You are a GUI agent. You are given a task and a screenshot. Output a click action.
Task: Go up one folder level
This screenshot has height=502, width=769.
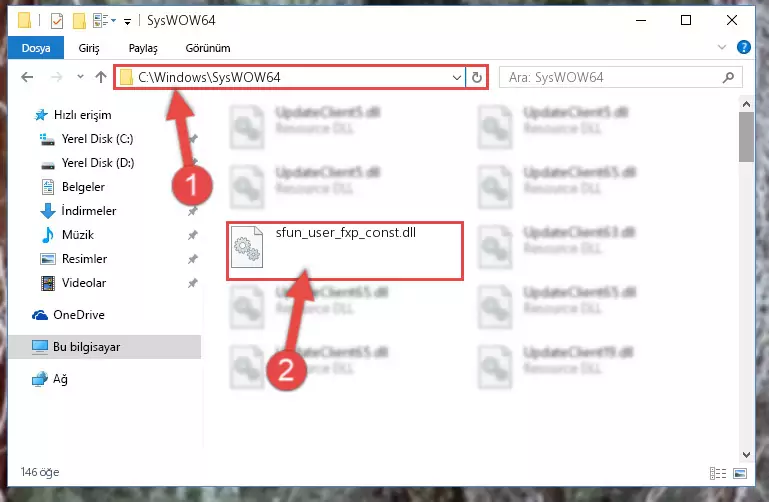click(101, 77)
